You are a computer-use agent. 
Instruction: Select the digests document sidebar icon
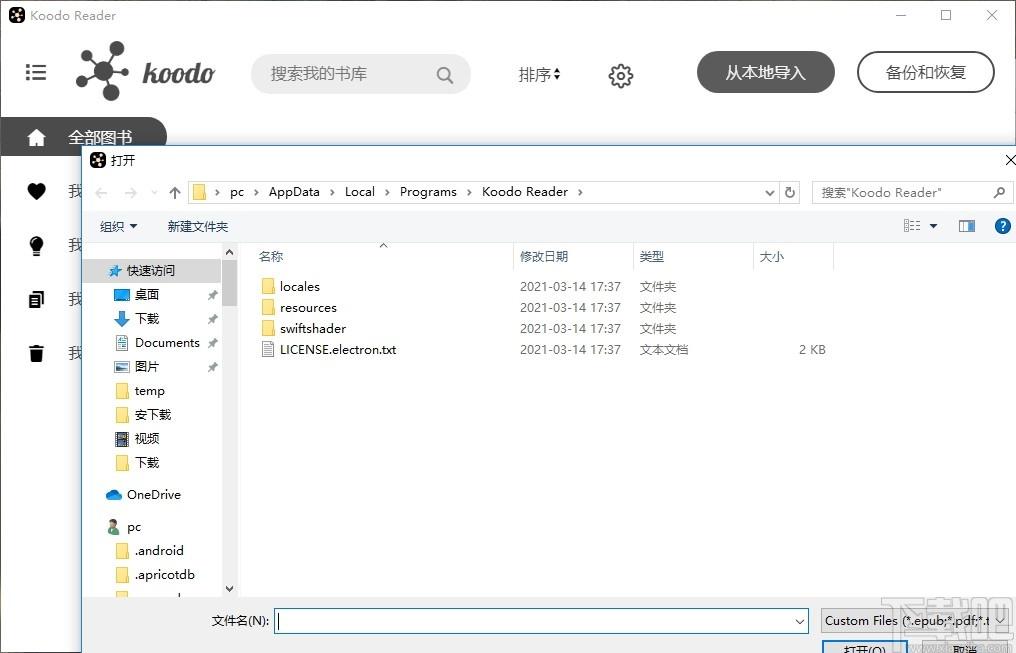pyautogui.click(x=36, y=299)
